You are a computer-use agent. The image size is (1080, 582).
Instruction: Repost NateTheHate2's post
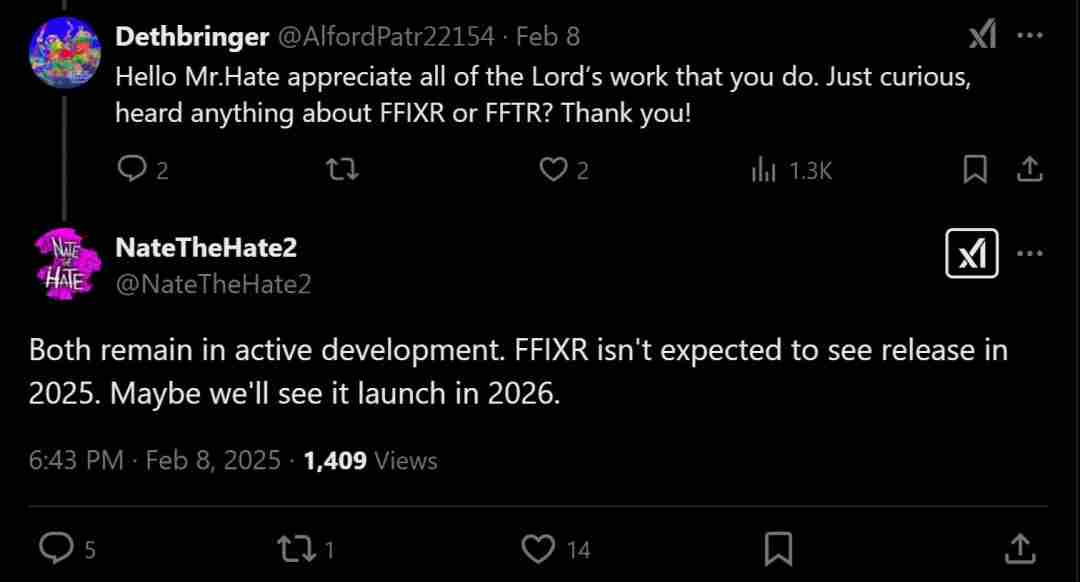pos(305,549)
